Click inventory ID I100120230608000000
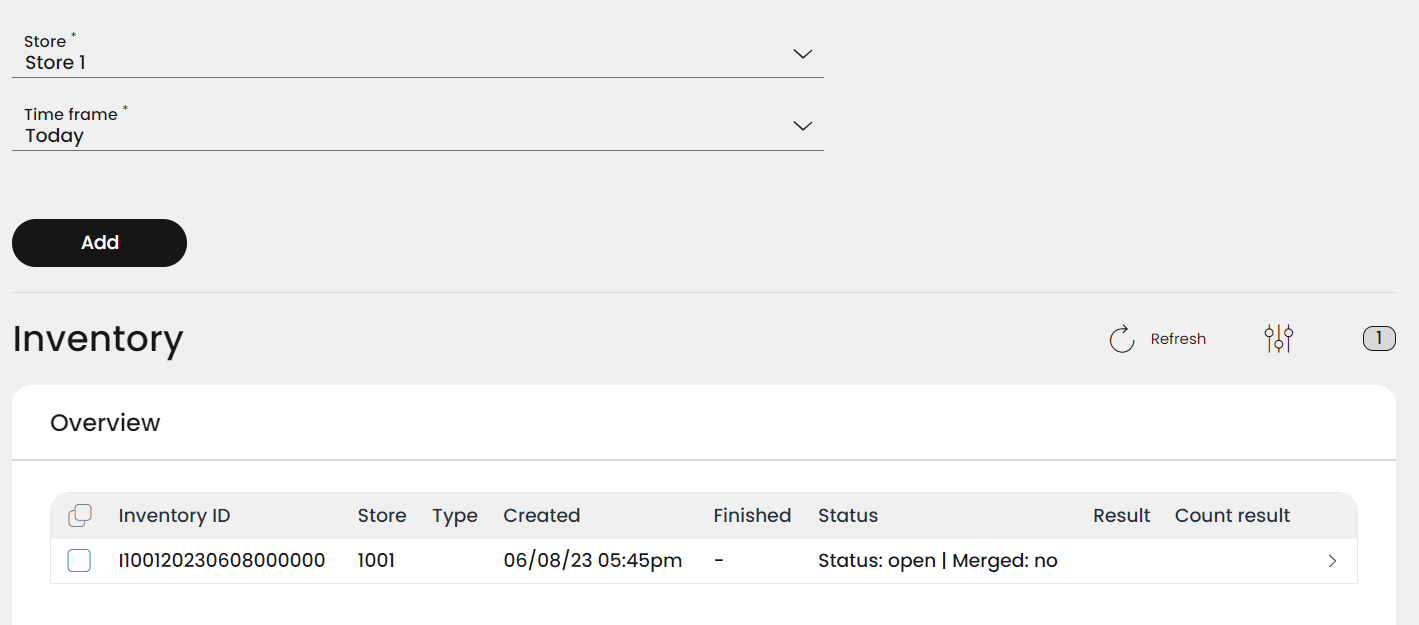The width and height of the screenshot is (1419, 625). pyautogui.click(x=222, y=561)
